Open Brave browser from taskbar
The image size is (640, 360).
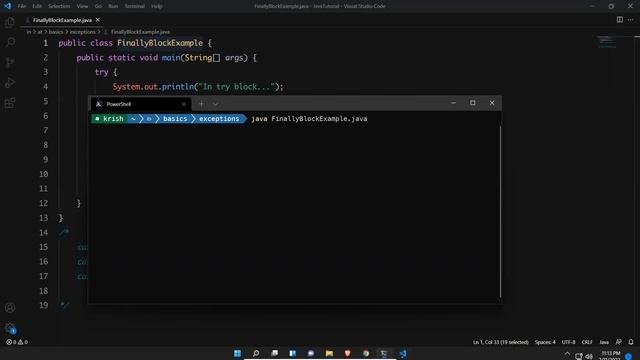click(348, 353)
